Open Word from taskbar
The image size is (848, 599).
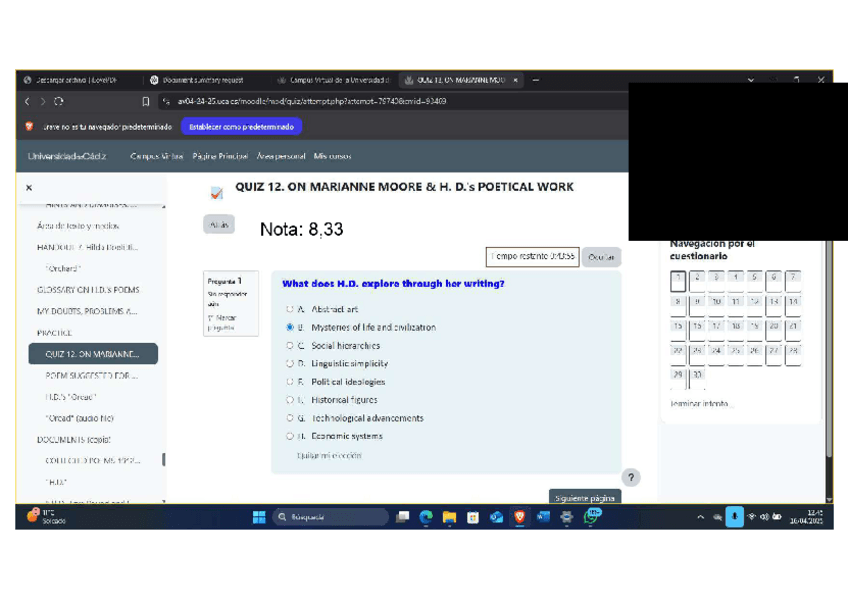click(x=543, y=517)
